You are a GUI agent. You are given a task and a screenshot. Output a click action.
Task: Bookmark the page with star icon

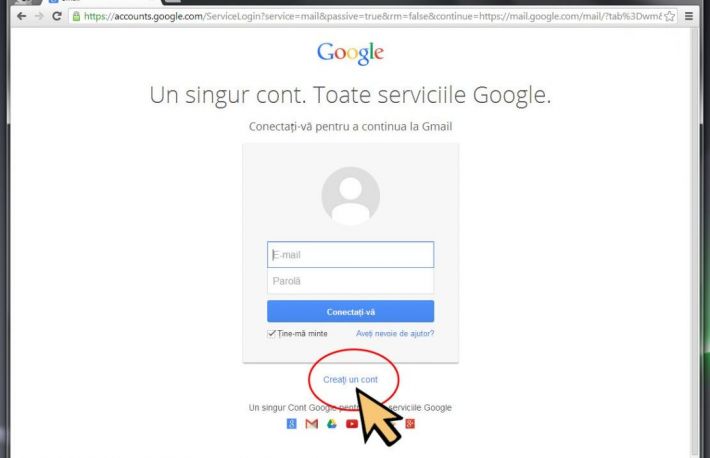(670, 16)
